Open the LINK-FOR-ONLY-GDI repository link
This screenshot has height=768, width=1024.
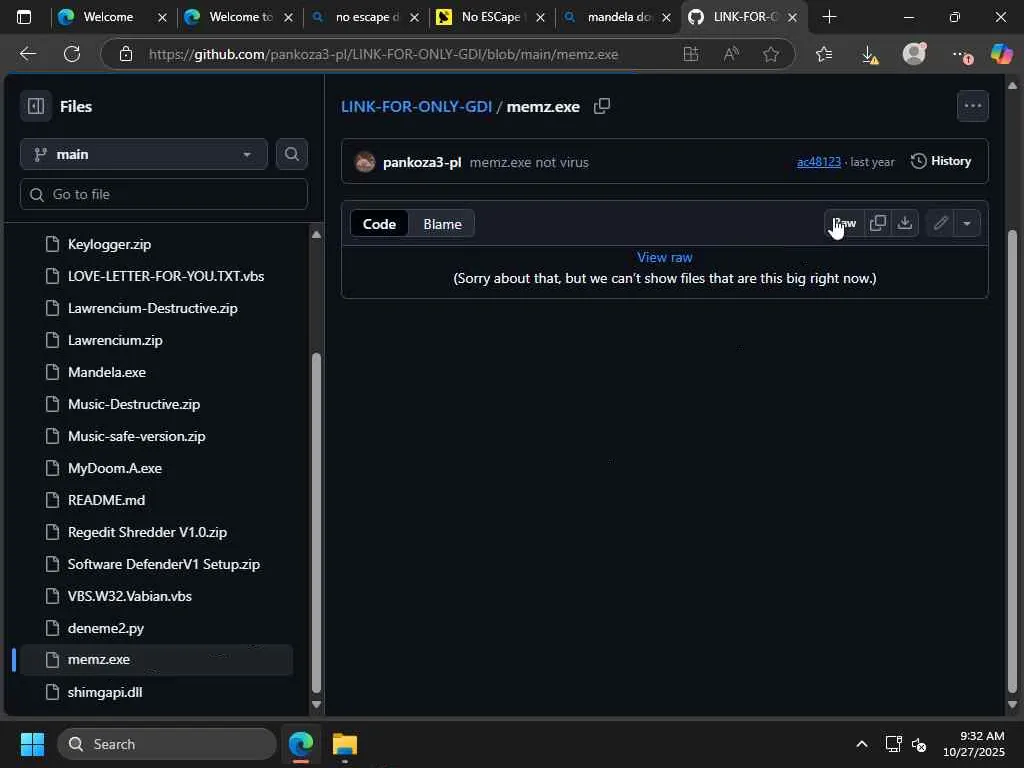416,106
